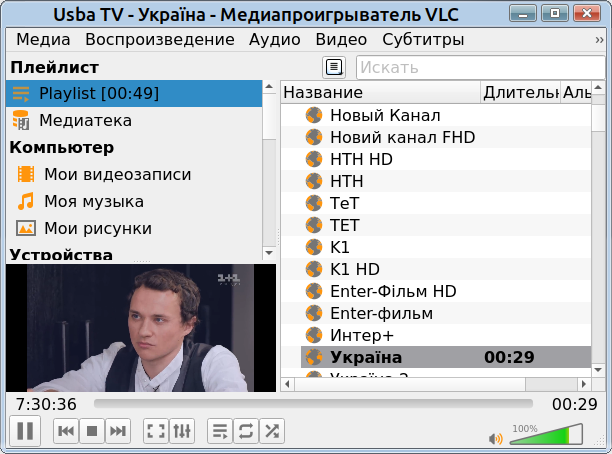612x454 pixels.
Task: Click the Медиатека library icon
Action: (x=21, y=120)
